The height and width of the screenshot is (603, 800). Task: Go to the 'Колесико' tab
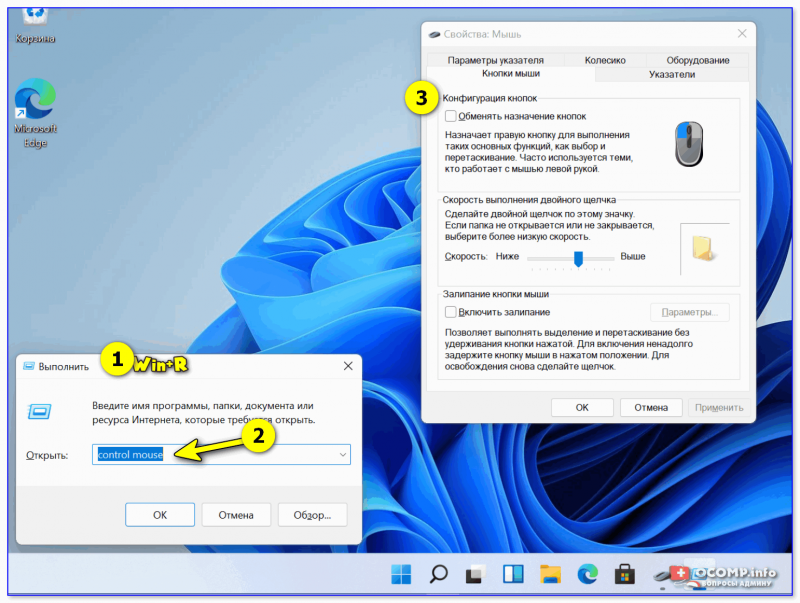point(604,60)
